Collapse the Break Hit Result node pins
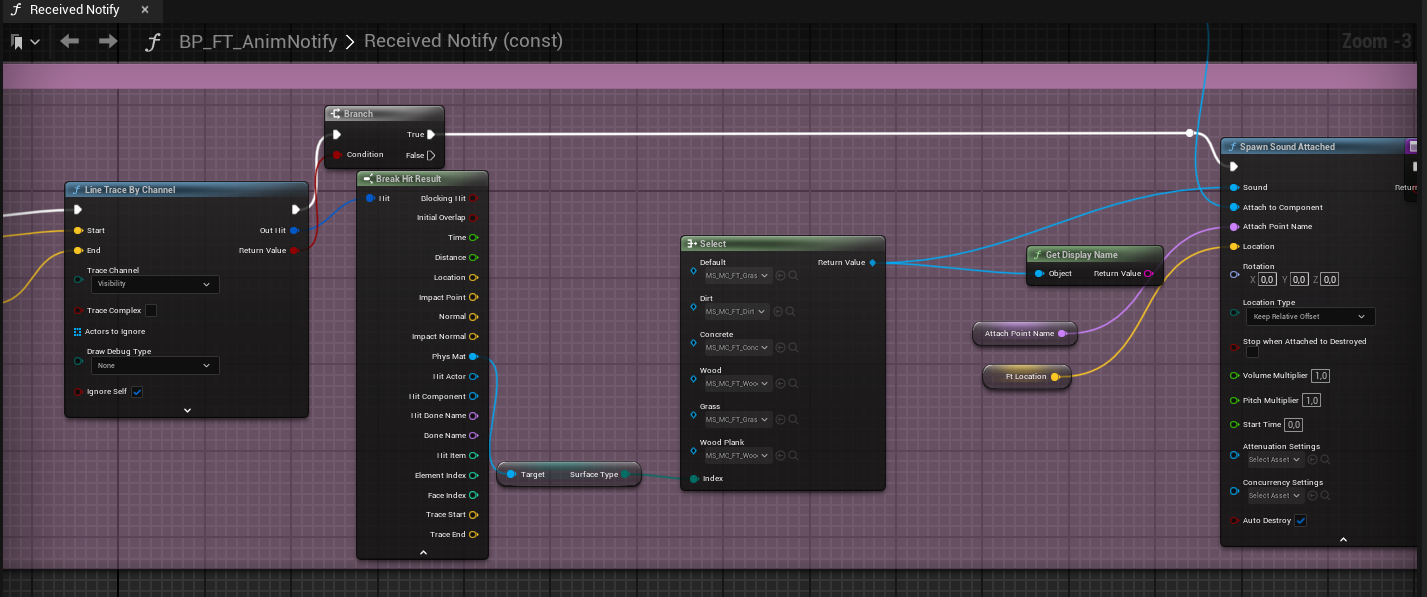 tap(423, 552)
